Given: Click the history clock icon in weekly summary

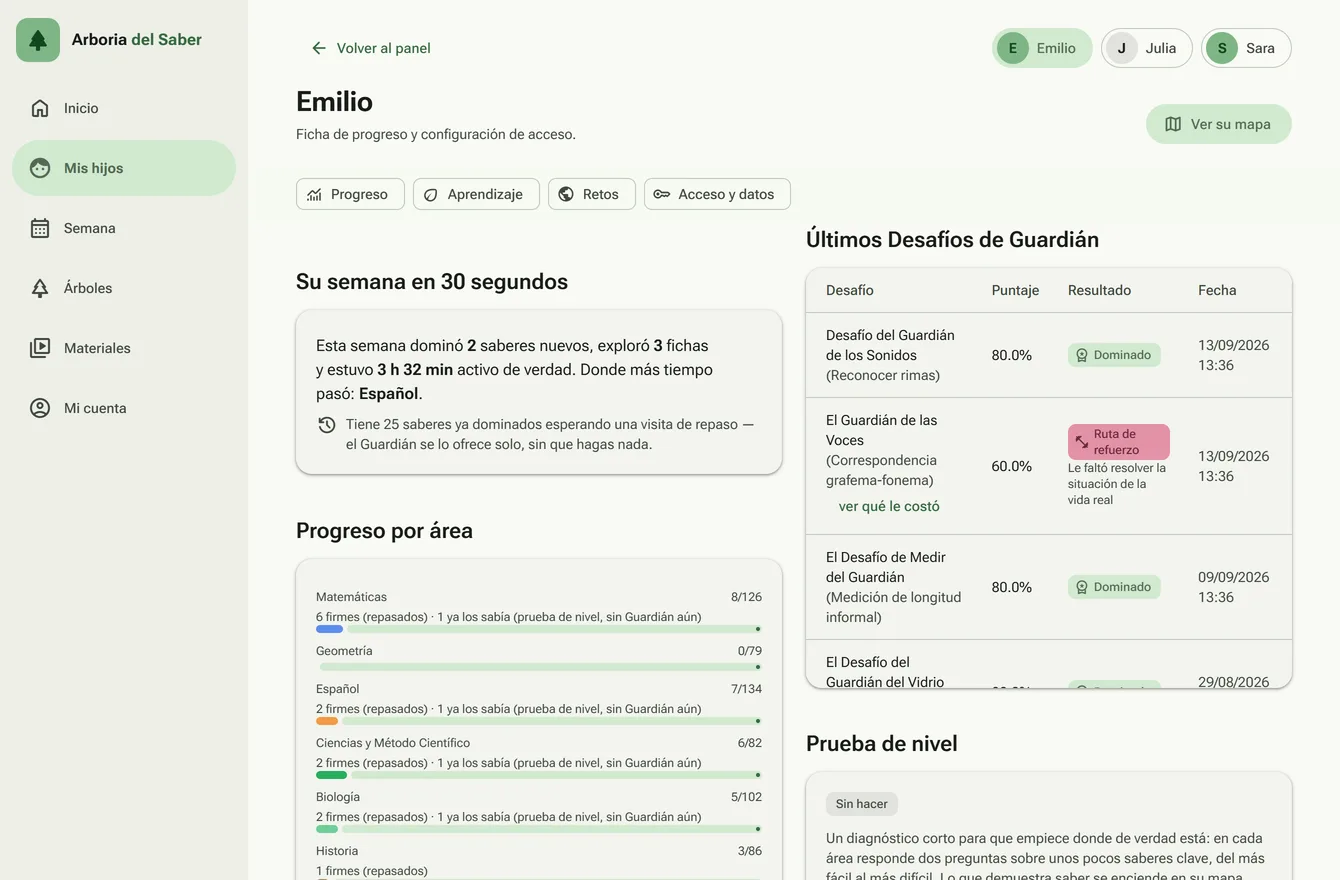Looking at the screenshot, I should (x=327, y=425).
